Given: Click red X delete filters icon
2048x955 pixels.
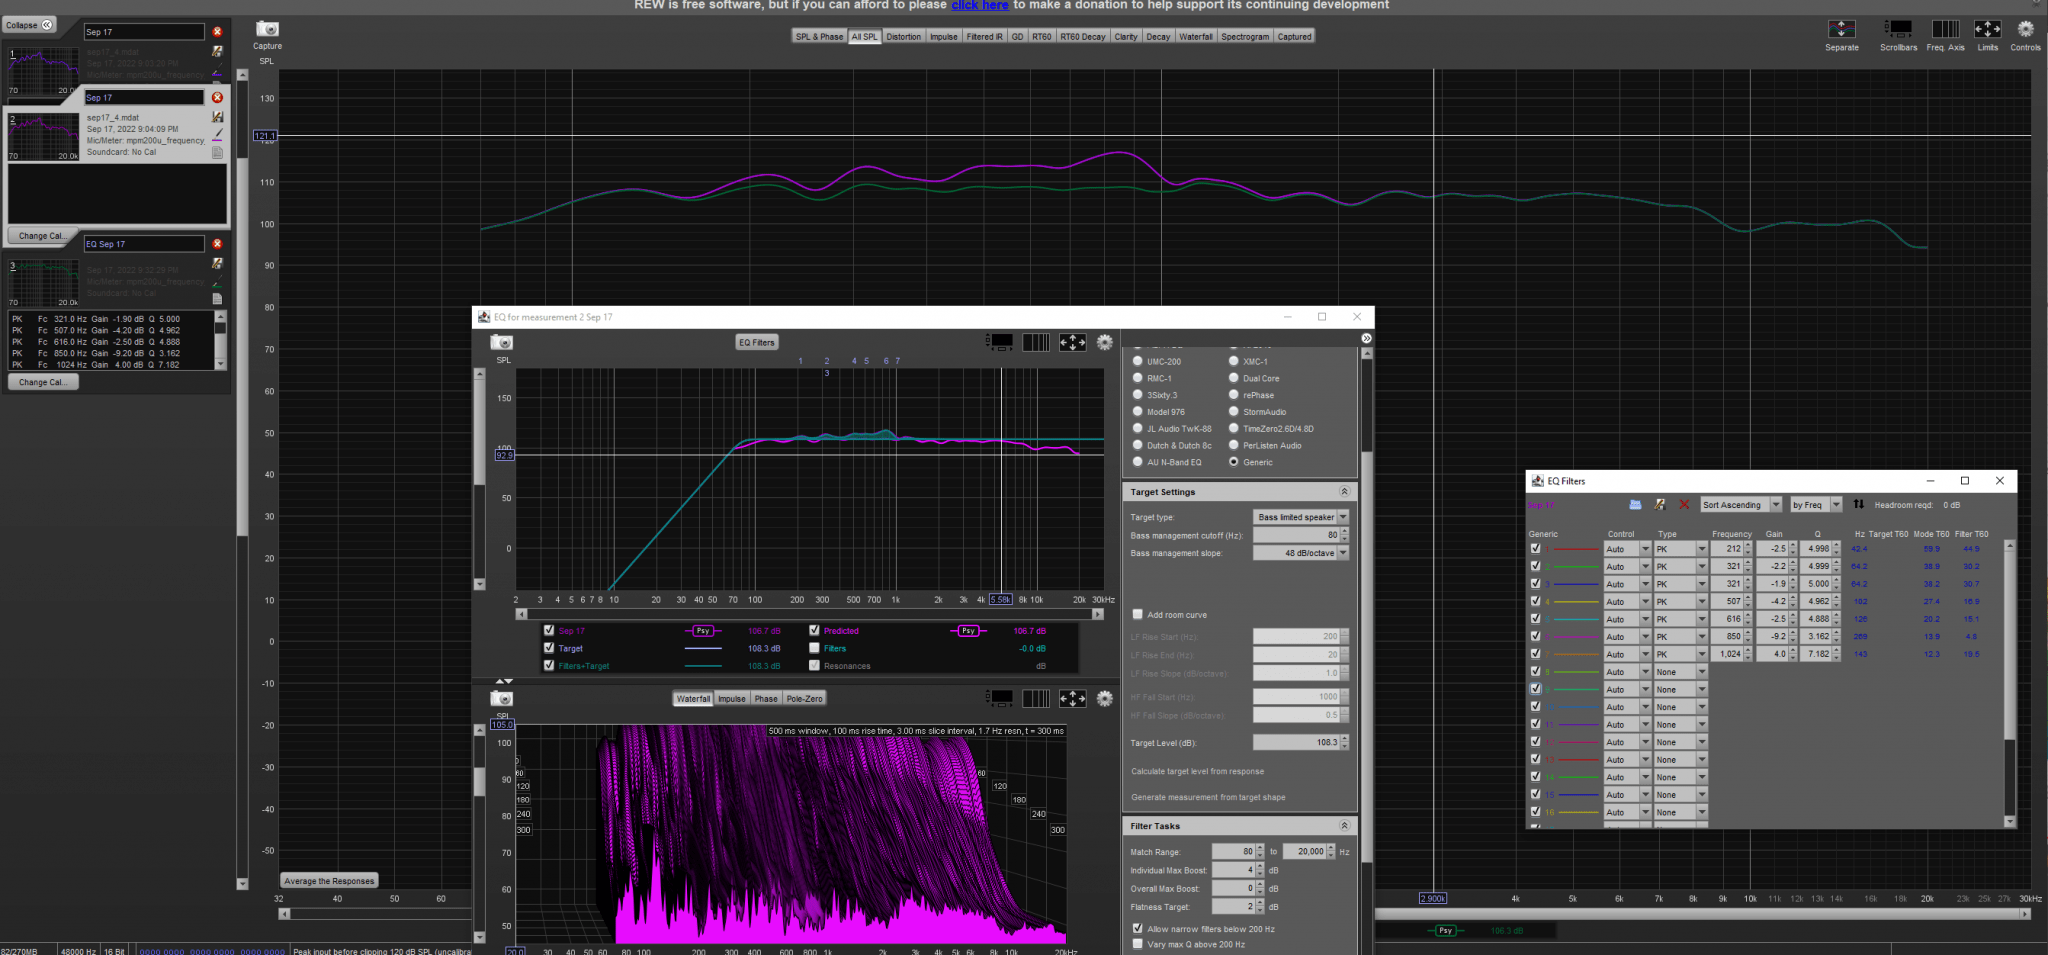Looking at the screenshot, I should 1684,505.
